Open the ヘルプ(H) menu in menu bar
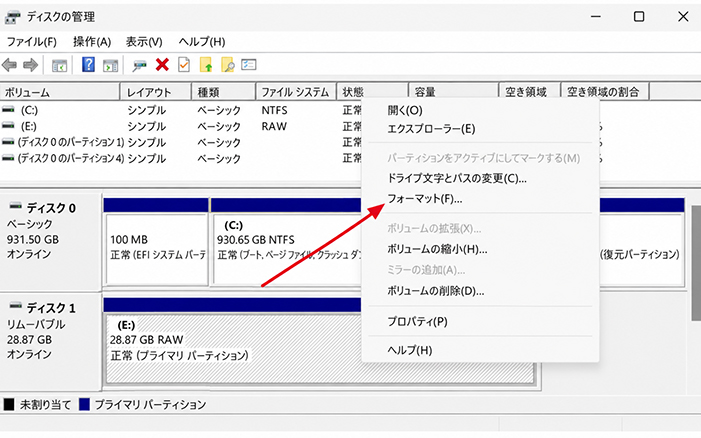The width and height of the screenshot is (701, 438). click(x=202, y=42)
